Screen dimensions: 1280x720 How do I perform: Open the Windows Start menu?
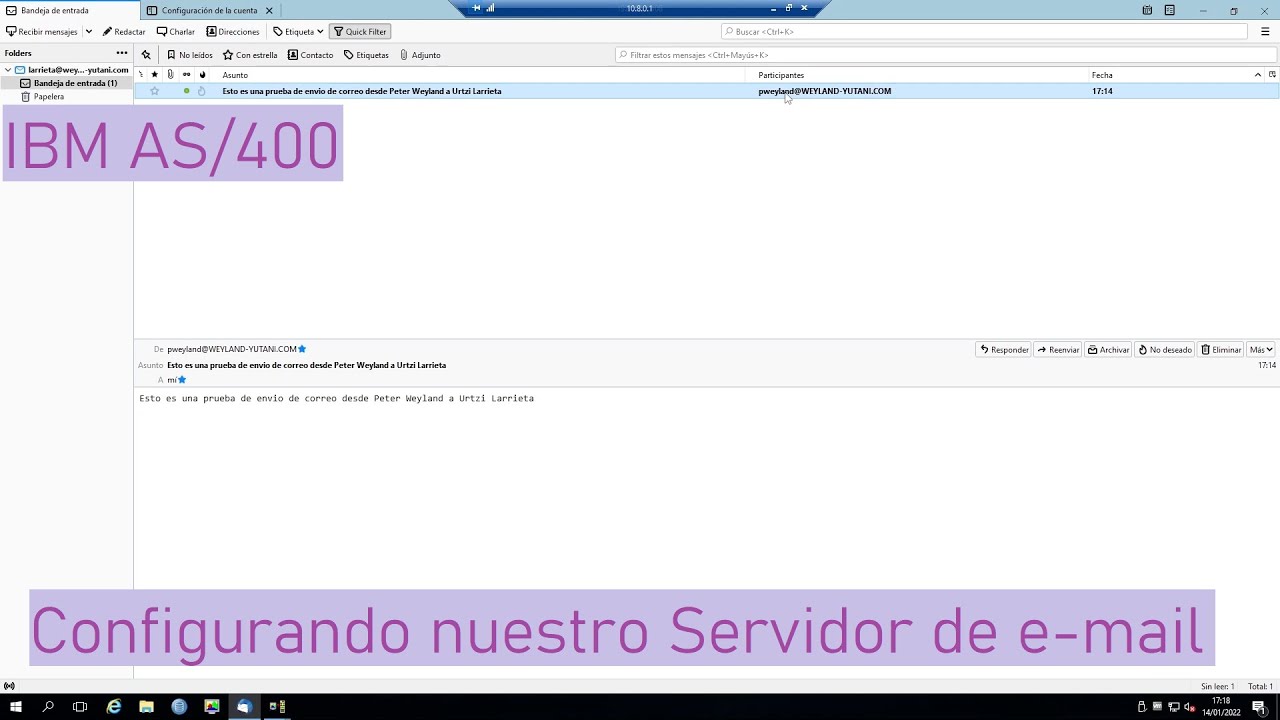click(16, 707)
